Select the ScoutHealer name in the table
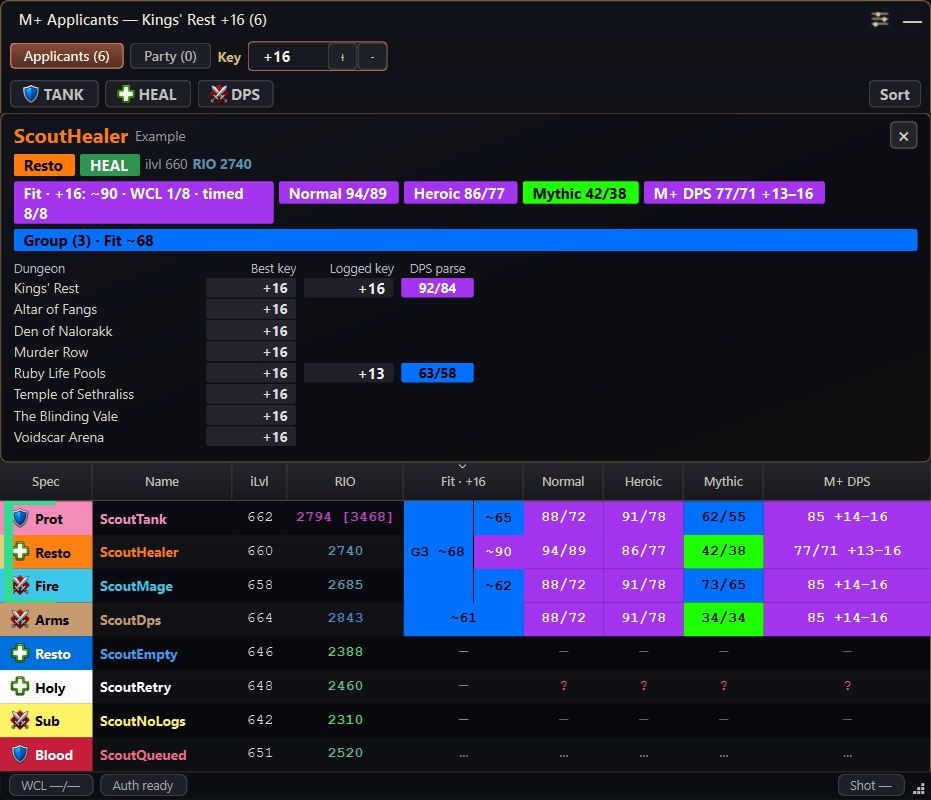Screen dimensions: 931x800 click(139, 552)
